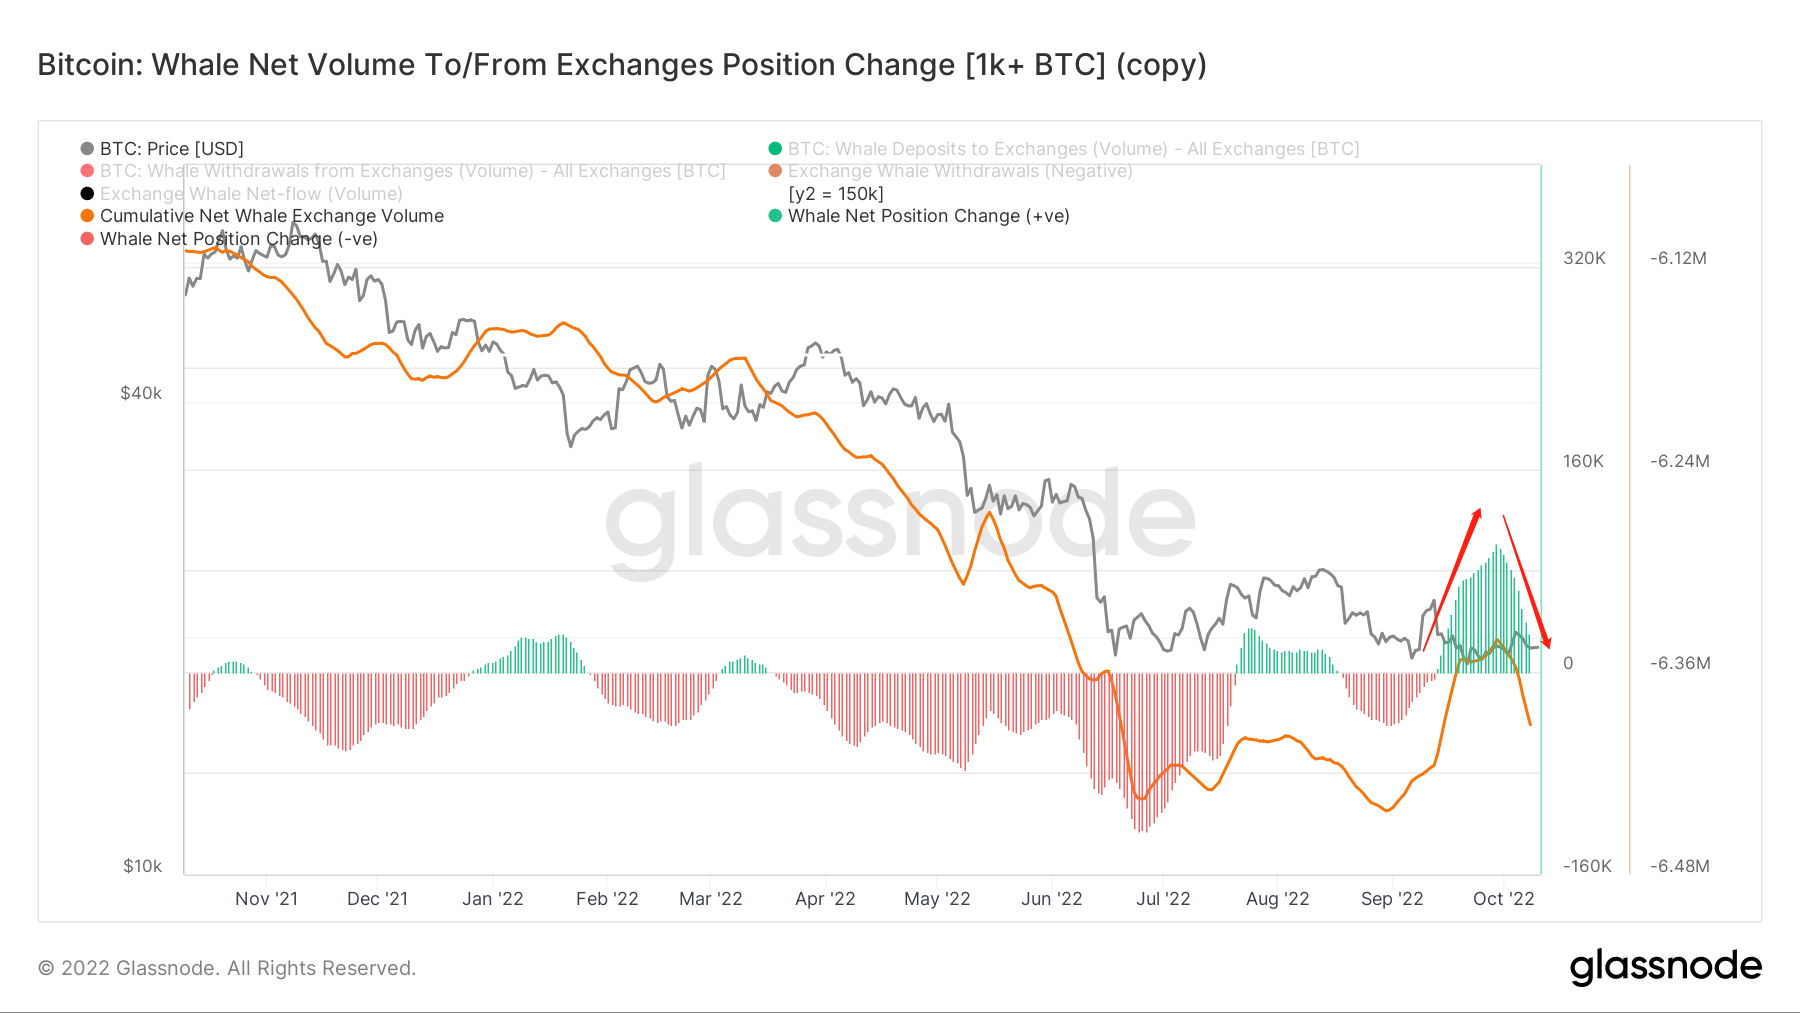
Task: Enable the Exchange Whale Withdrawals (Negative) series
Action: click(x=959, y=171)
